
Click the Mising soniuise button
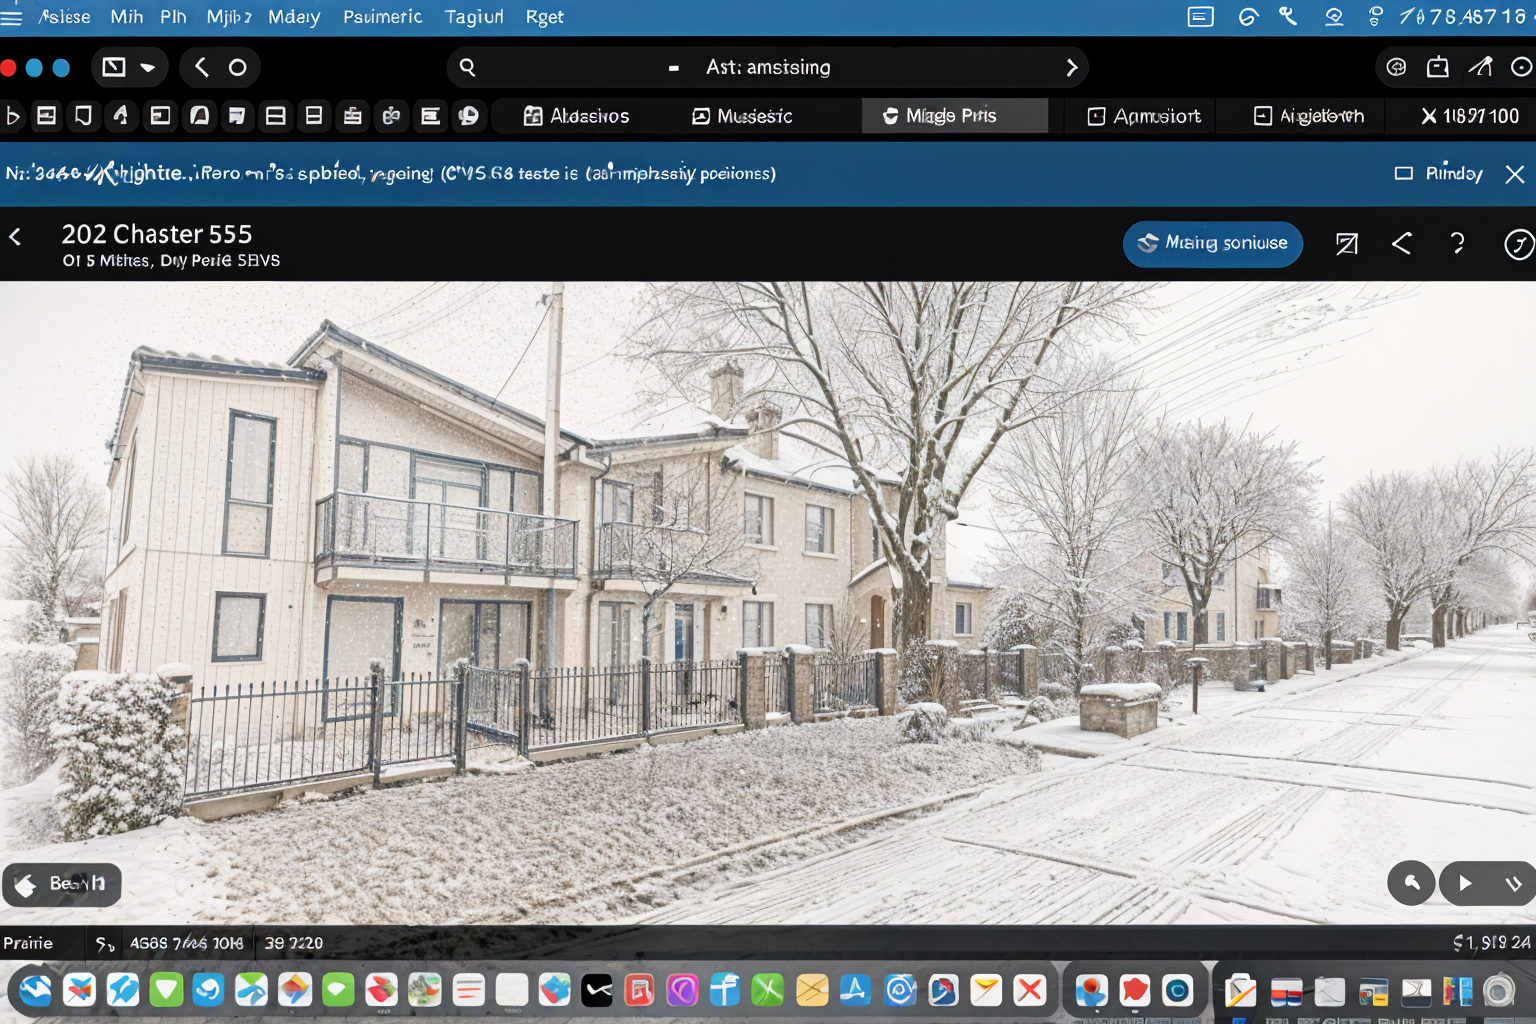1212,243
